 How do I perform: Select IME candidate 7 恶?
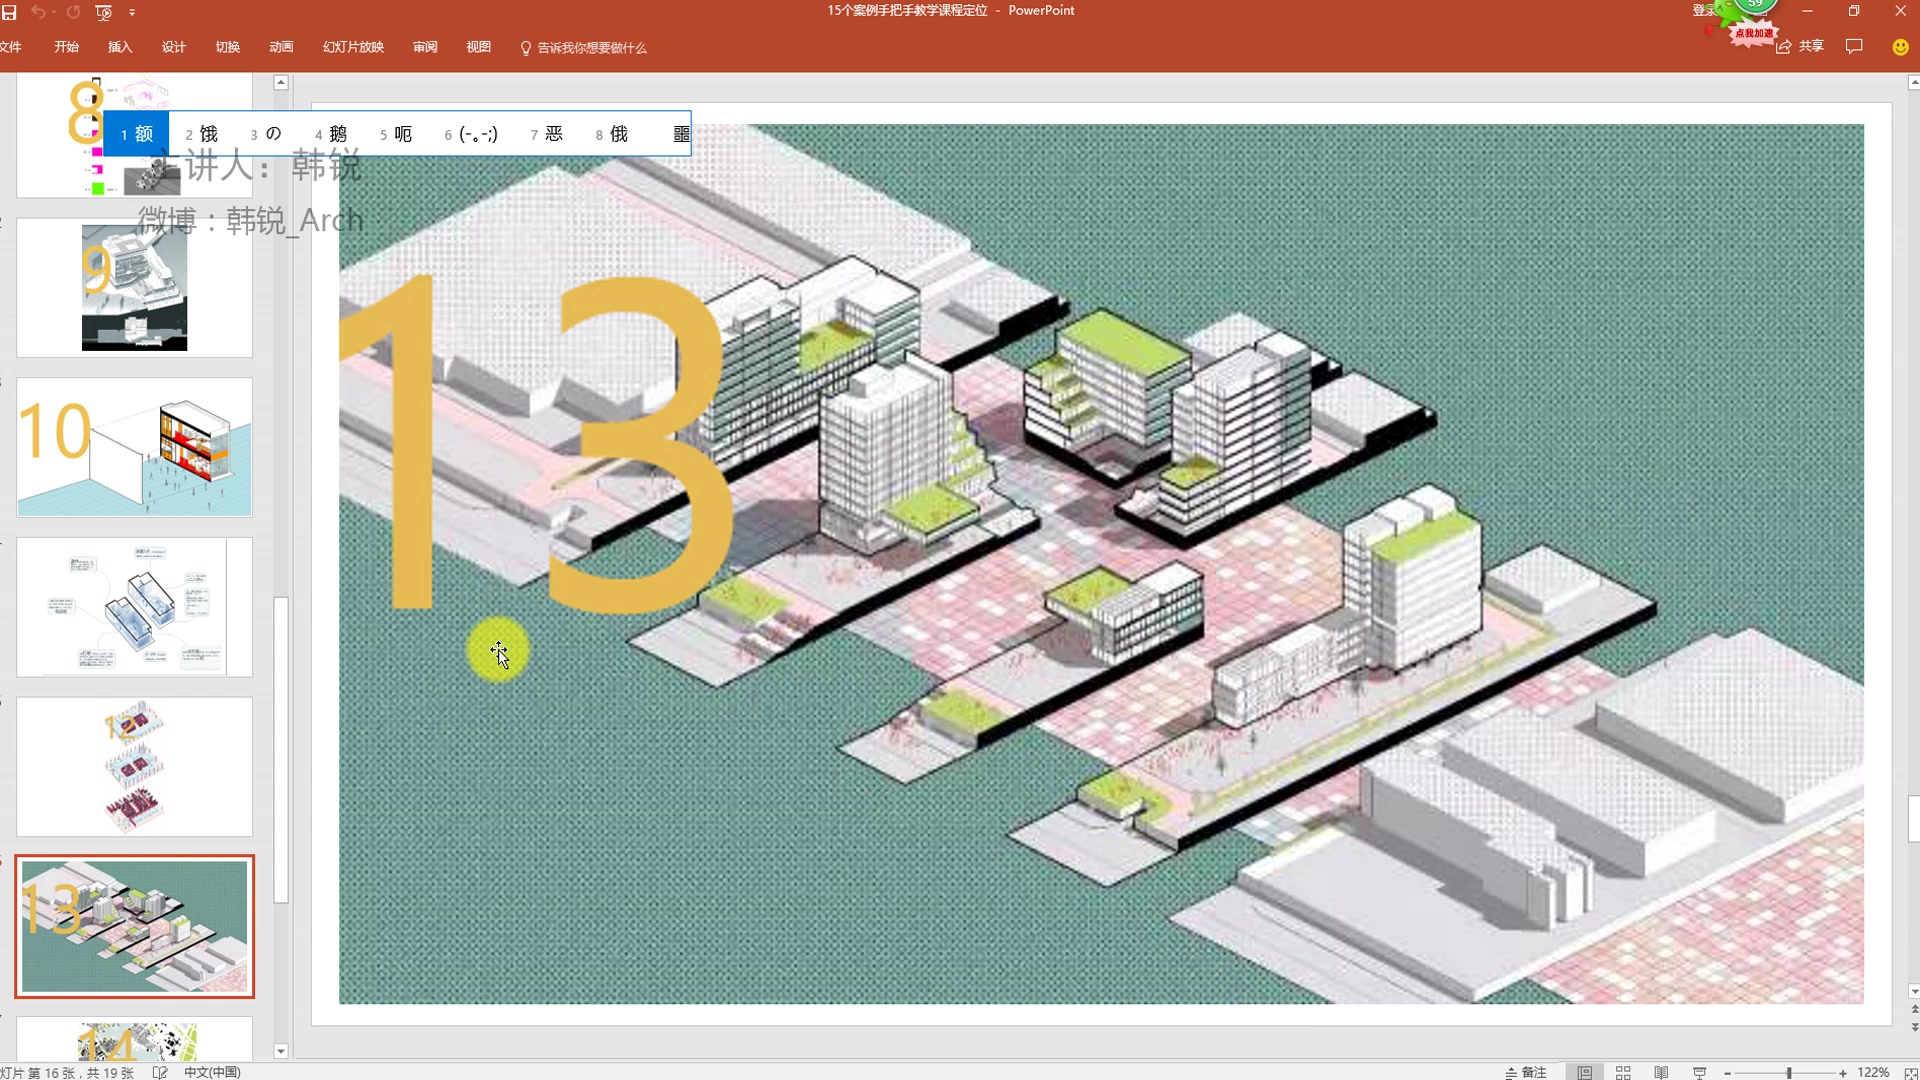point(547,134)
